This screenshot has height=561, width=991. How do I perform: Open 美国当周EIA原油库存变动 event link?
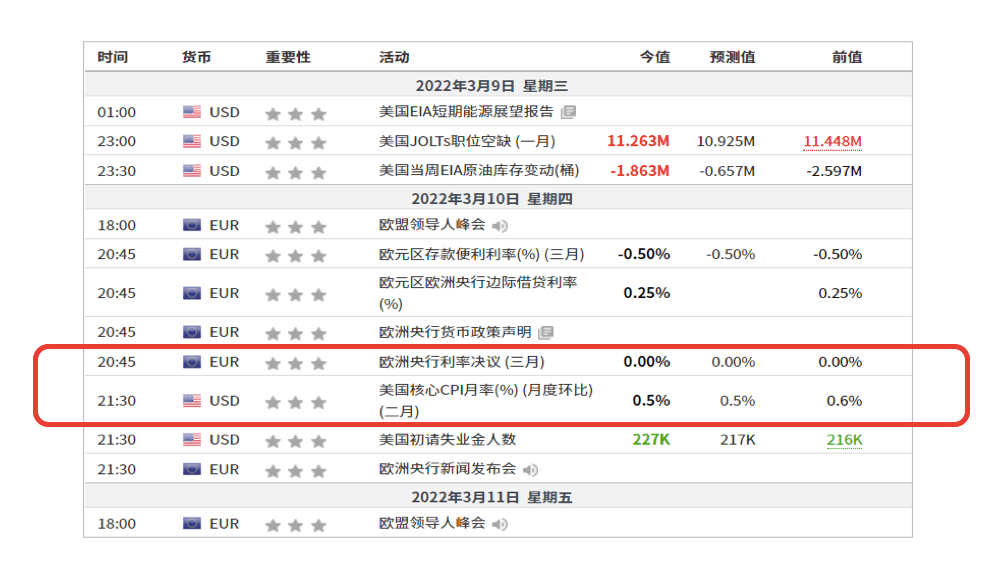coord(479,171)
